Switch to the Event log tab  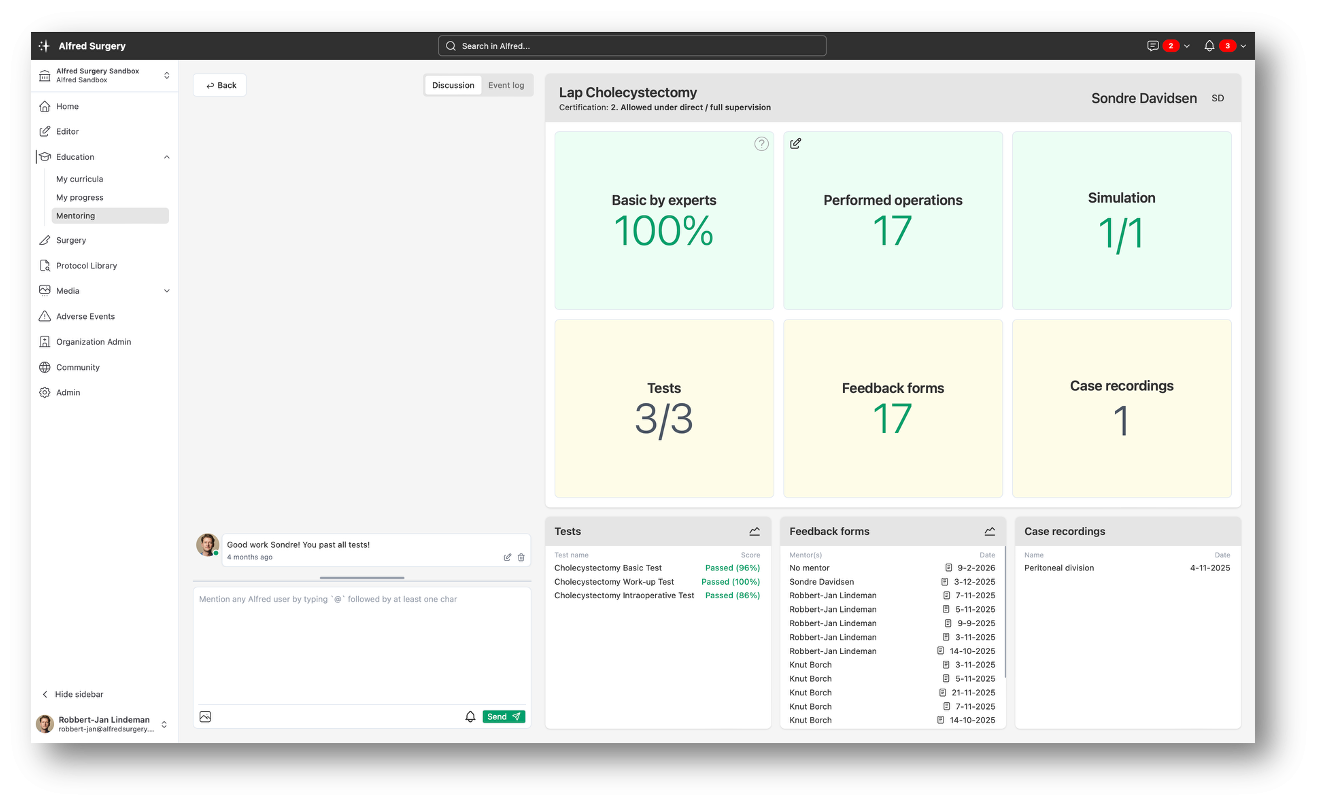coord(506,85)
